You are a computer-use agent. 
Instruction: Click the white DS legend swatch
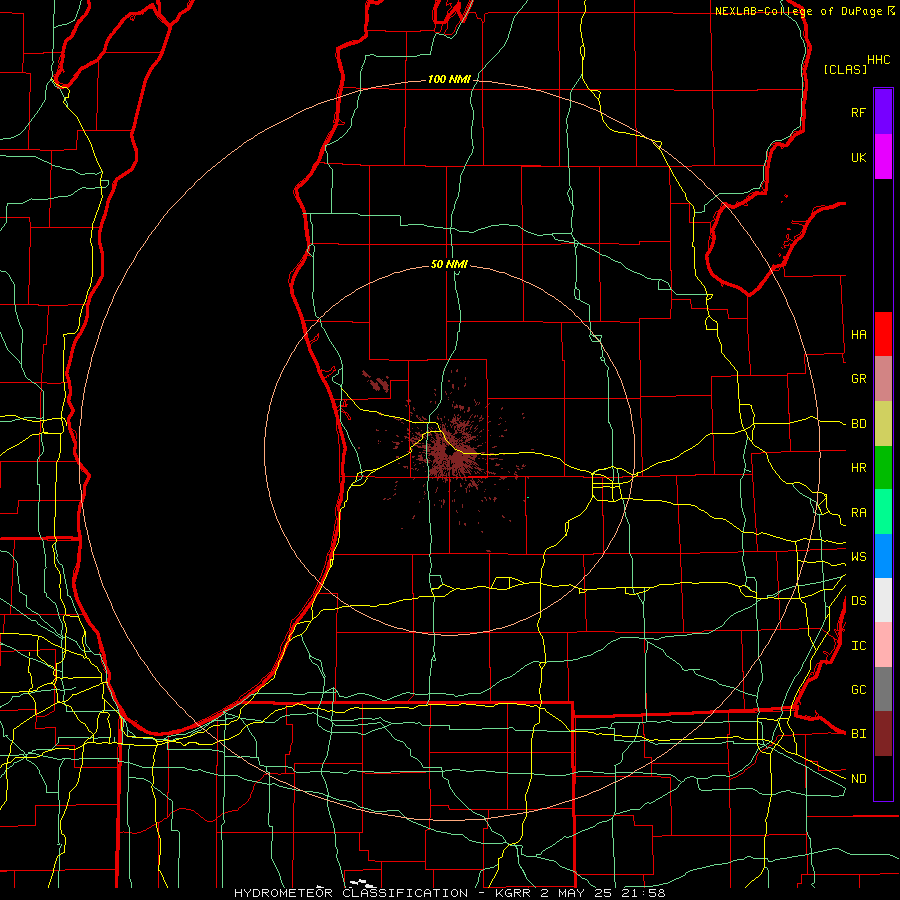click(x=883, y=600)
